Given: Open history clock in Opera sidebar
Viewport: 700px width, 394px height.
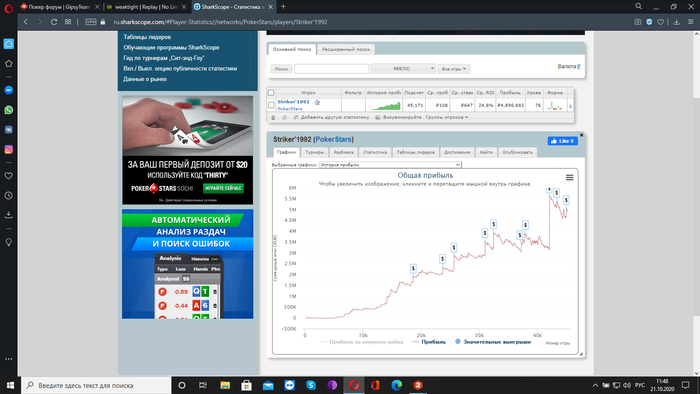Looking at the screenshot, I should point(8,195).
